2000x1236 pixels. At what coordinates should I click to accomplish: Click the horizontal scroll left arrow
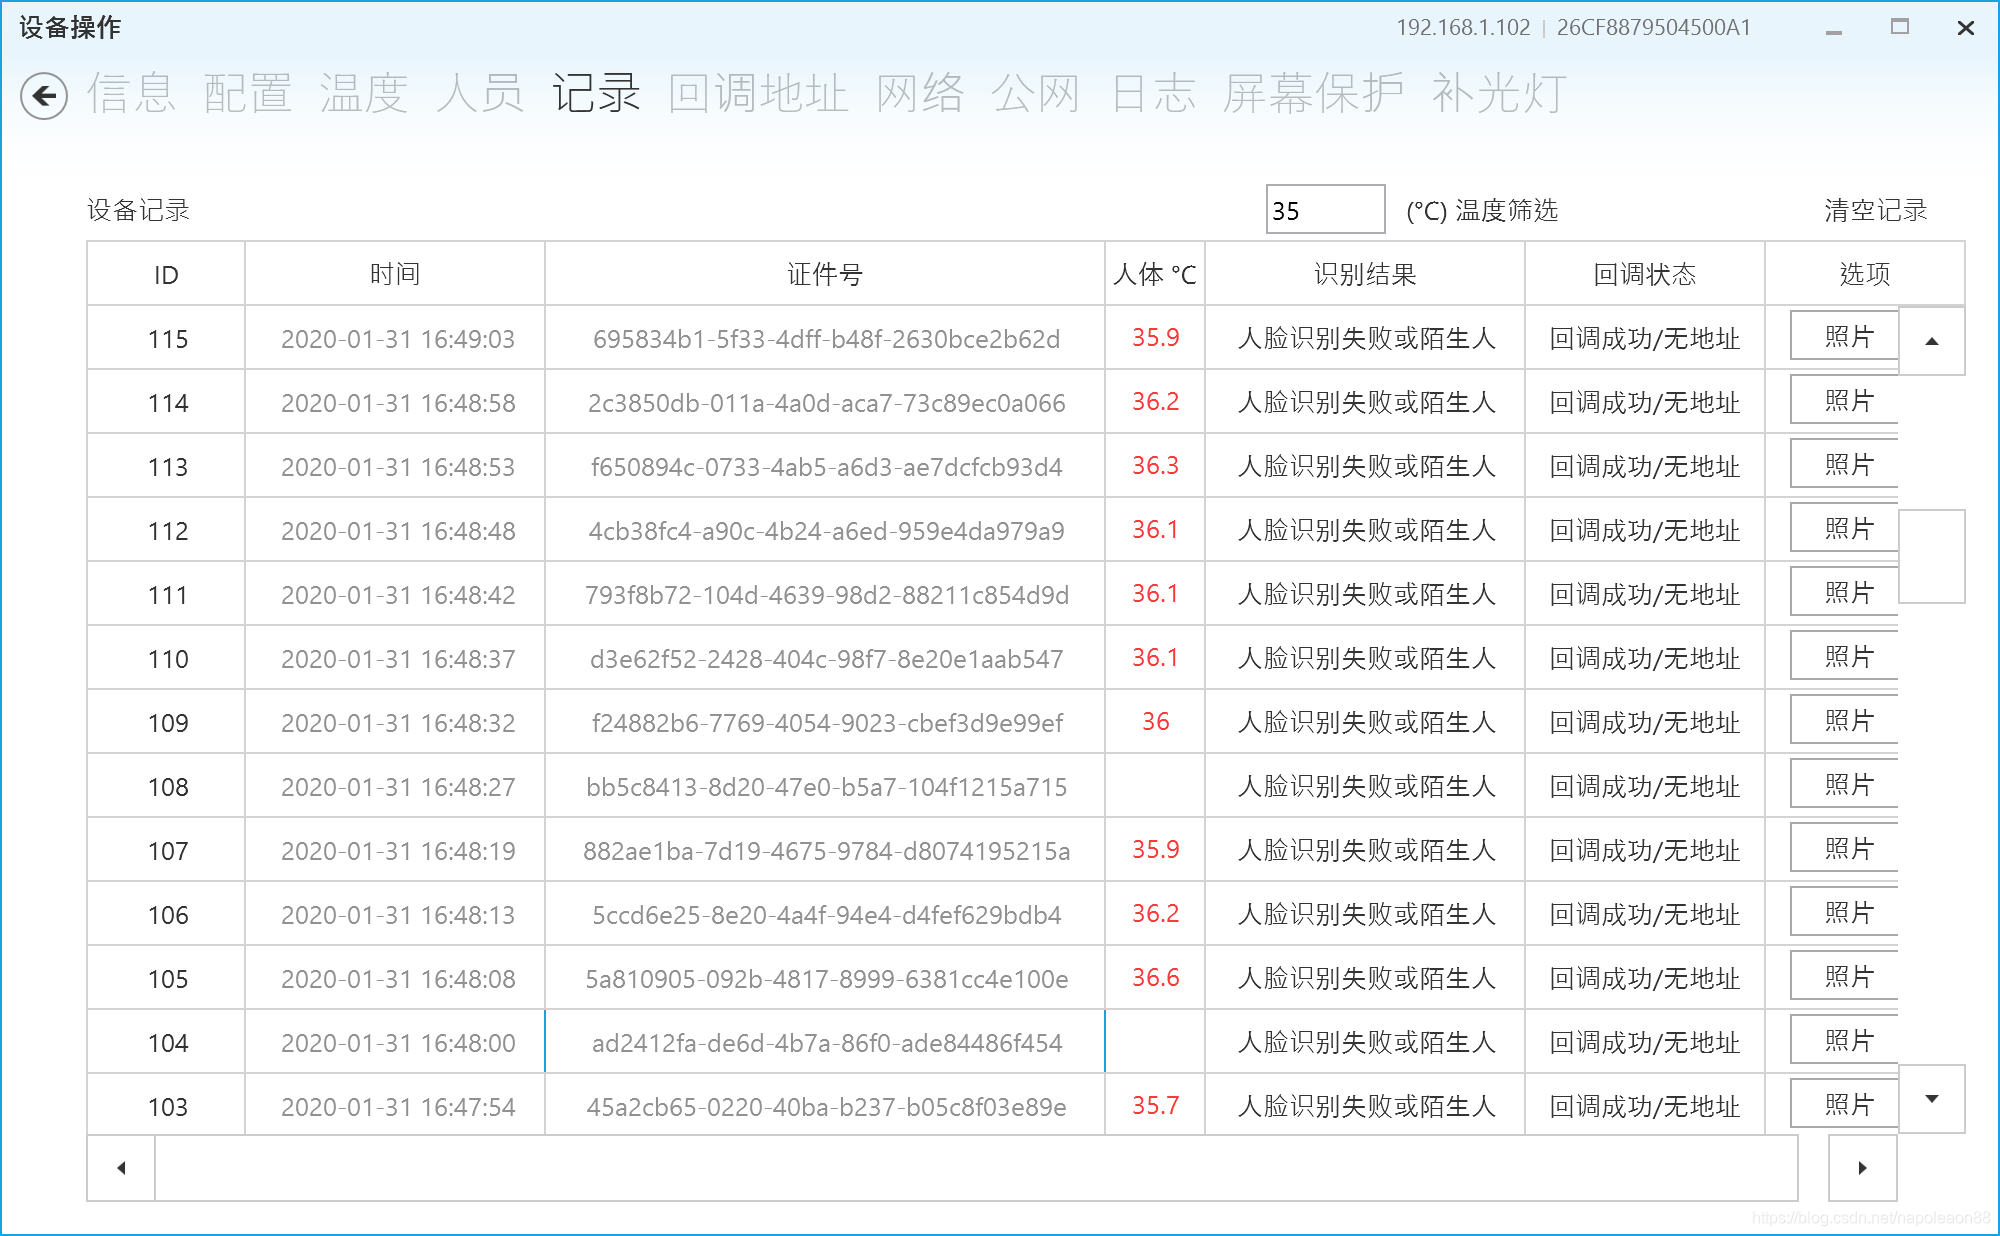121,1168
